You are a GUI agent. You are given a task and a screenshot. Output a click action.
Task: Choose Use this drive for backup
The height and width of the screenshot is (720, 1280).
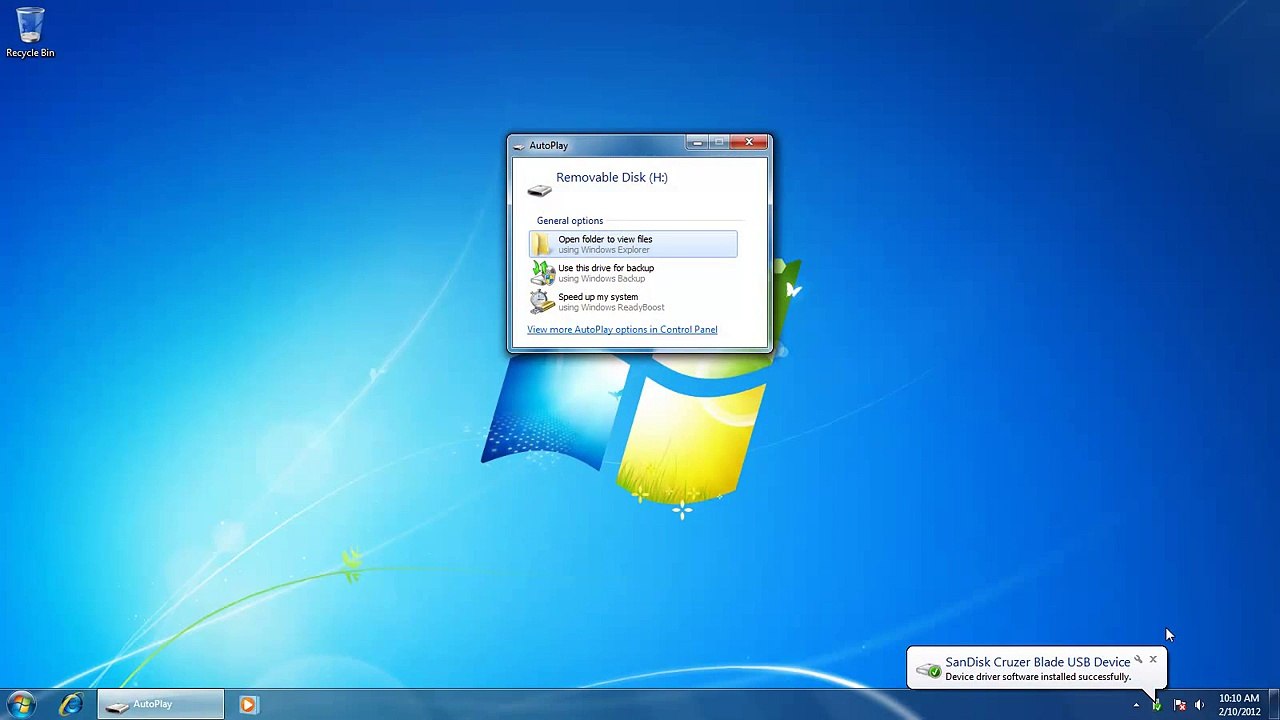tap(633, 273)
